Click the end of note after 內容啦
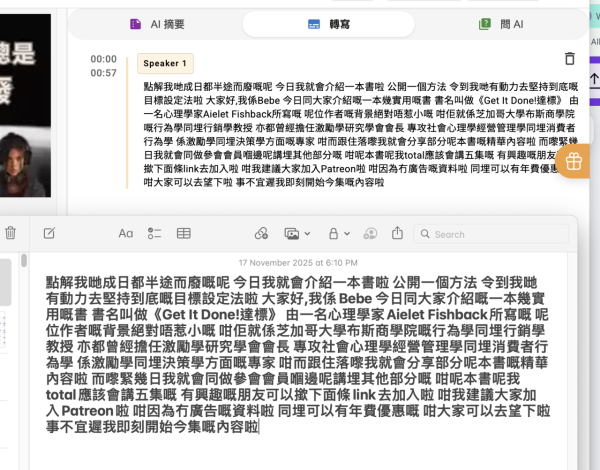Viewport: 600px width, 470px height. coord(259,427)
